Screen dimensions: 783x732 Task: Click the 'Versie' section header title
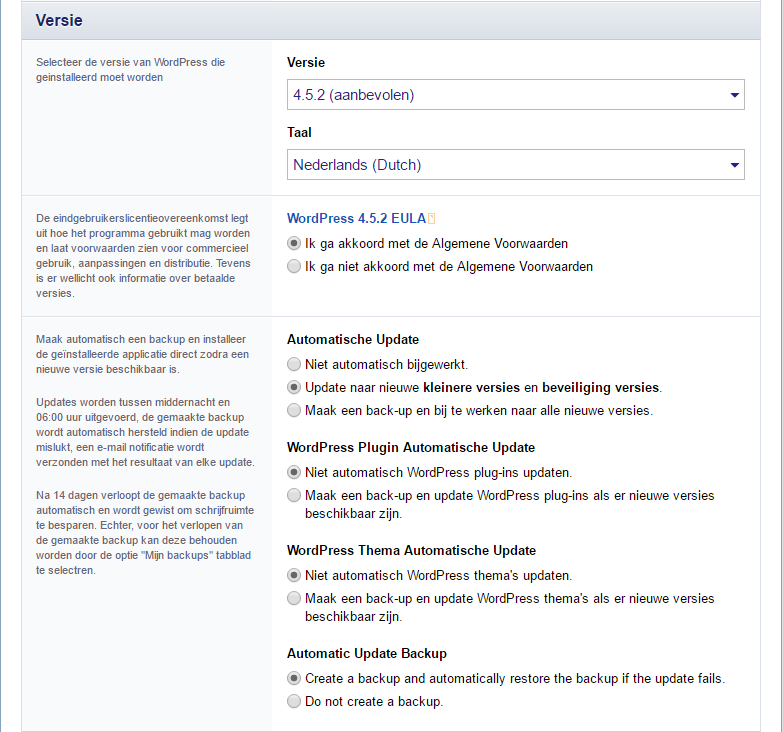coord(59,20)
